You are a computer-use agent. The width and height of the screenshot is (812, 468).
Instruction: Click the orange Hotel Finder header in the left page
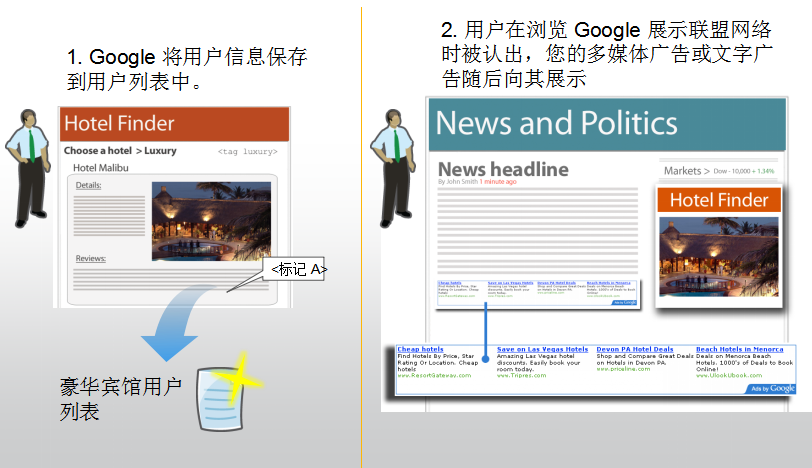pos(175,124)
